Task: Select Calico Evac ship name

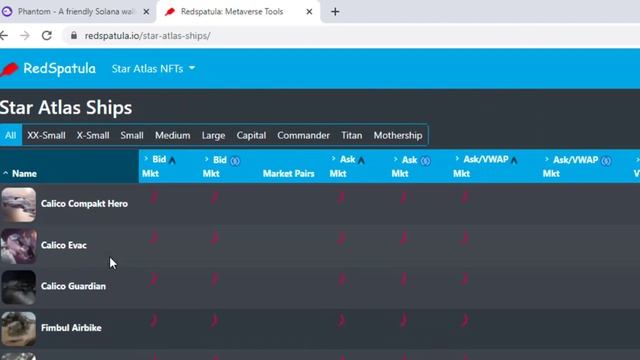Action: [x=64, y=245]
